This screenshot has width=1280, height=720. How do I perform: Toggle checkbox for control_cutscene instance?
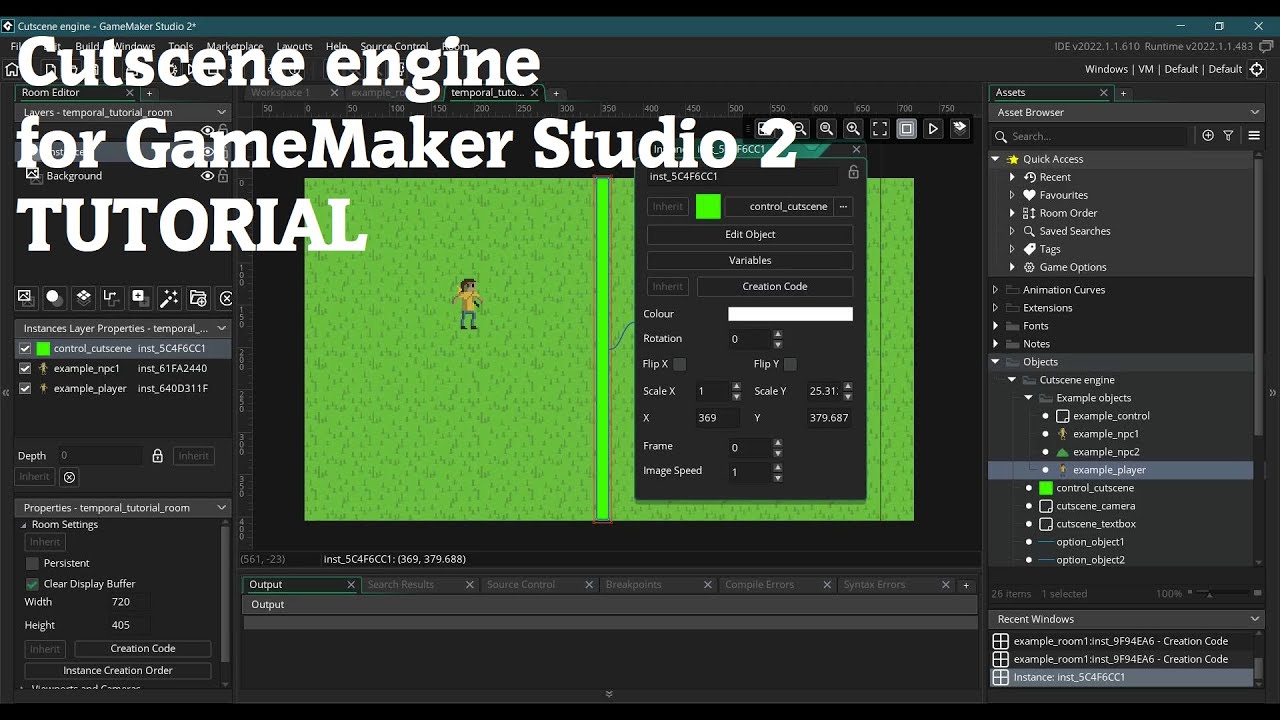(25, 349)
